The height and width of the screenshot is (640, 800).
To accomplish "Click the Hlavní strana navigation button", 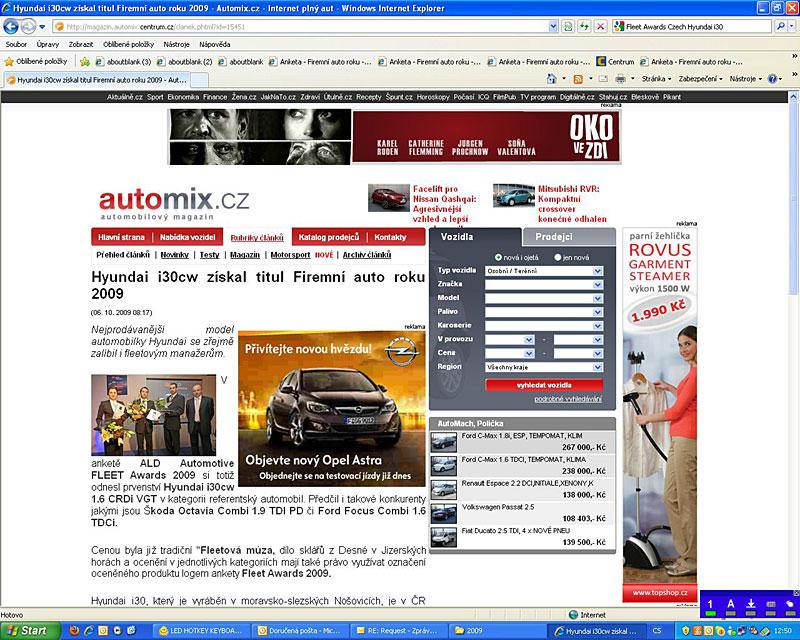I will tap(121, 237).
